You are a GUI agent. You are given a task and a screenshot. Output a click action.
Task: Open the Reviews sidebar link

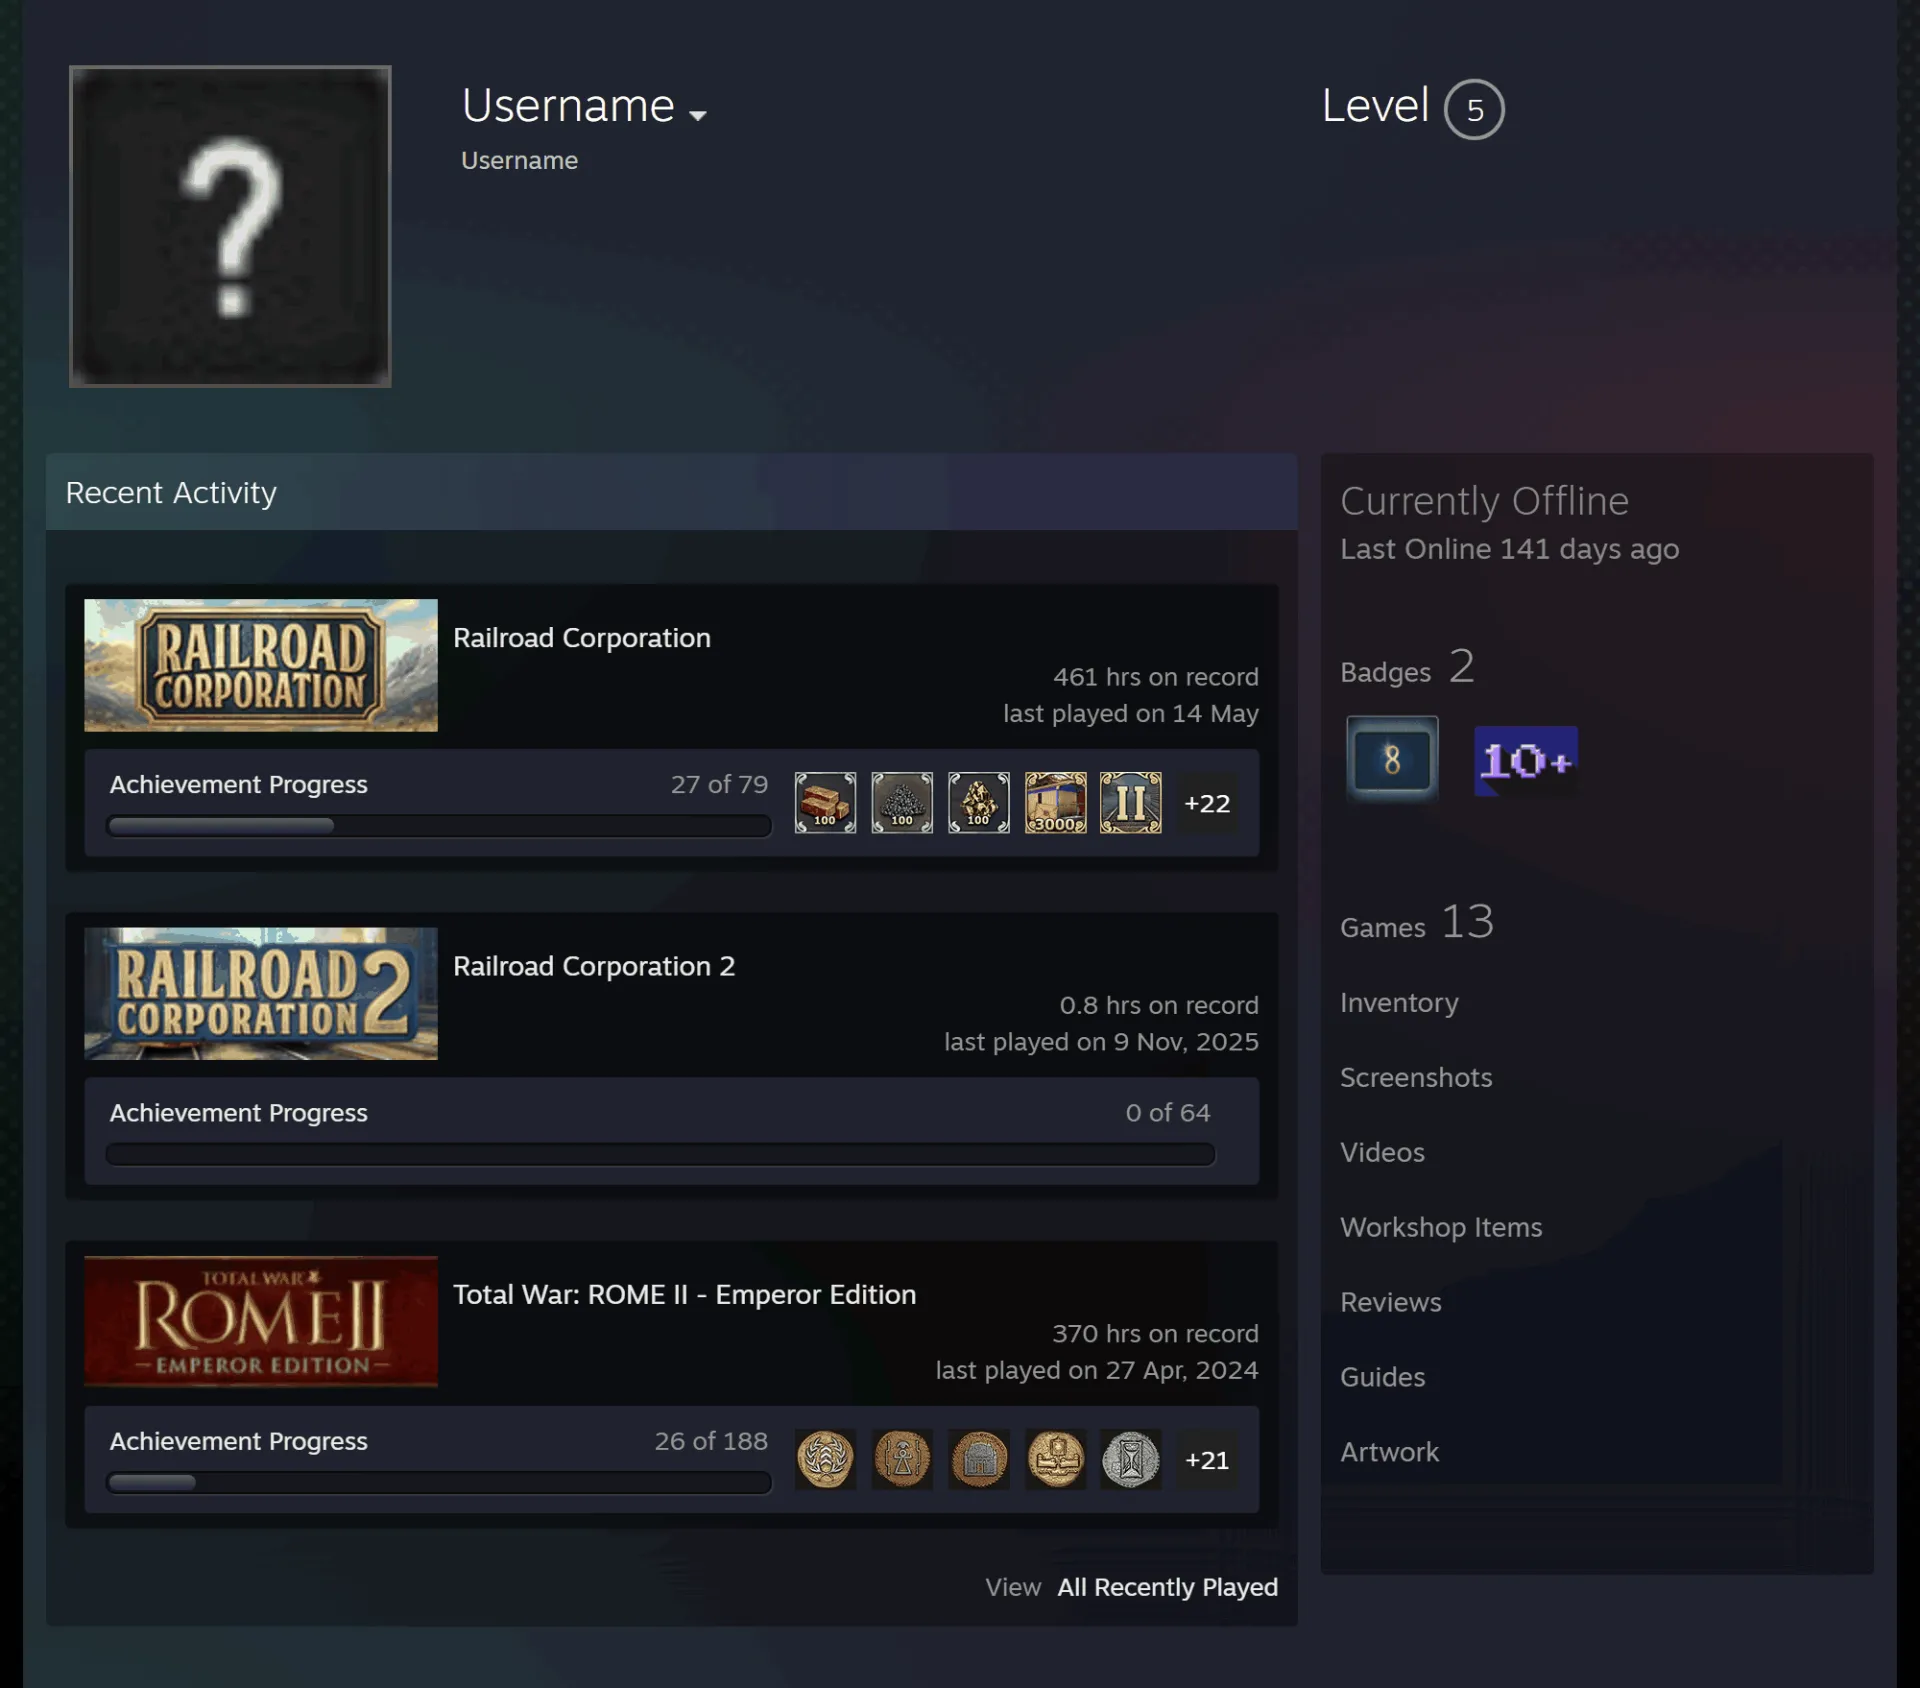tap(1391, 1302)
